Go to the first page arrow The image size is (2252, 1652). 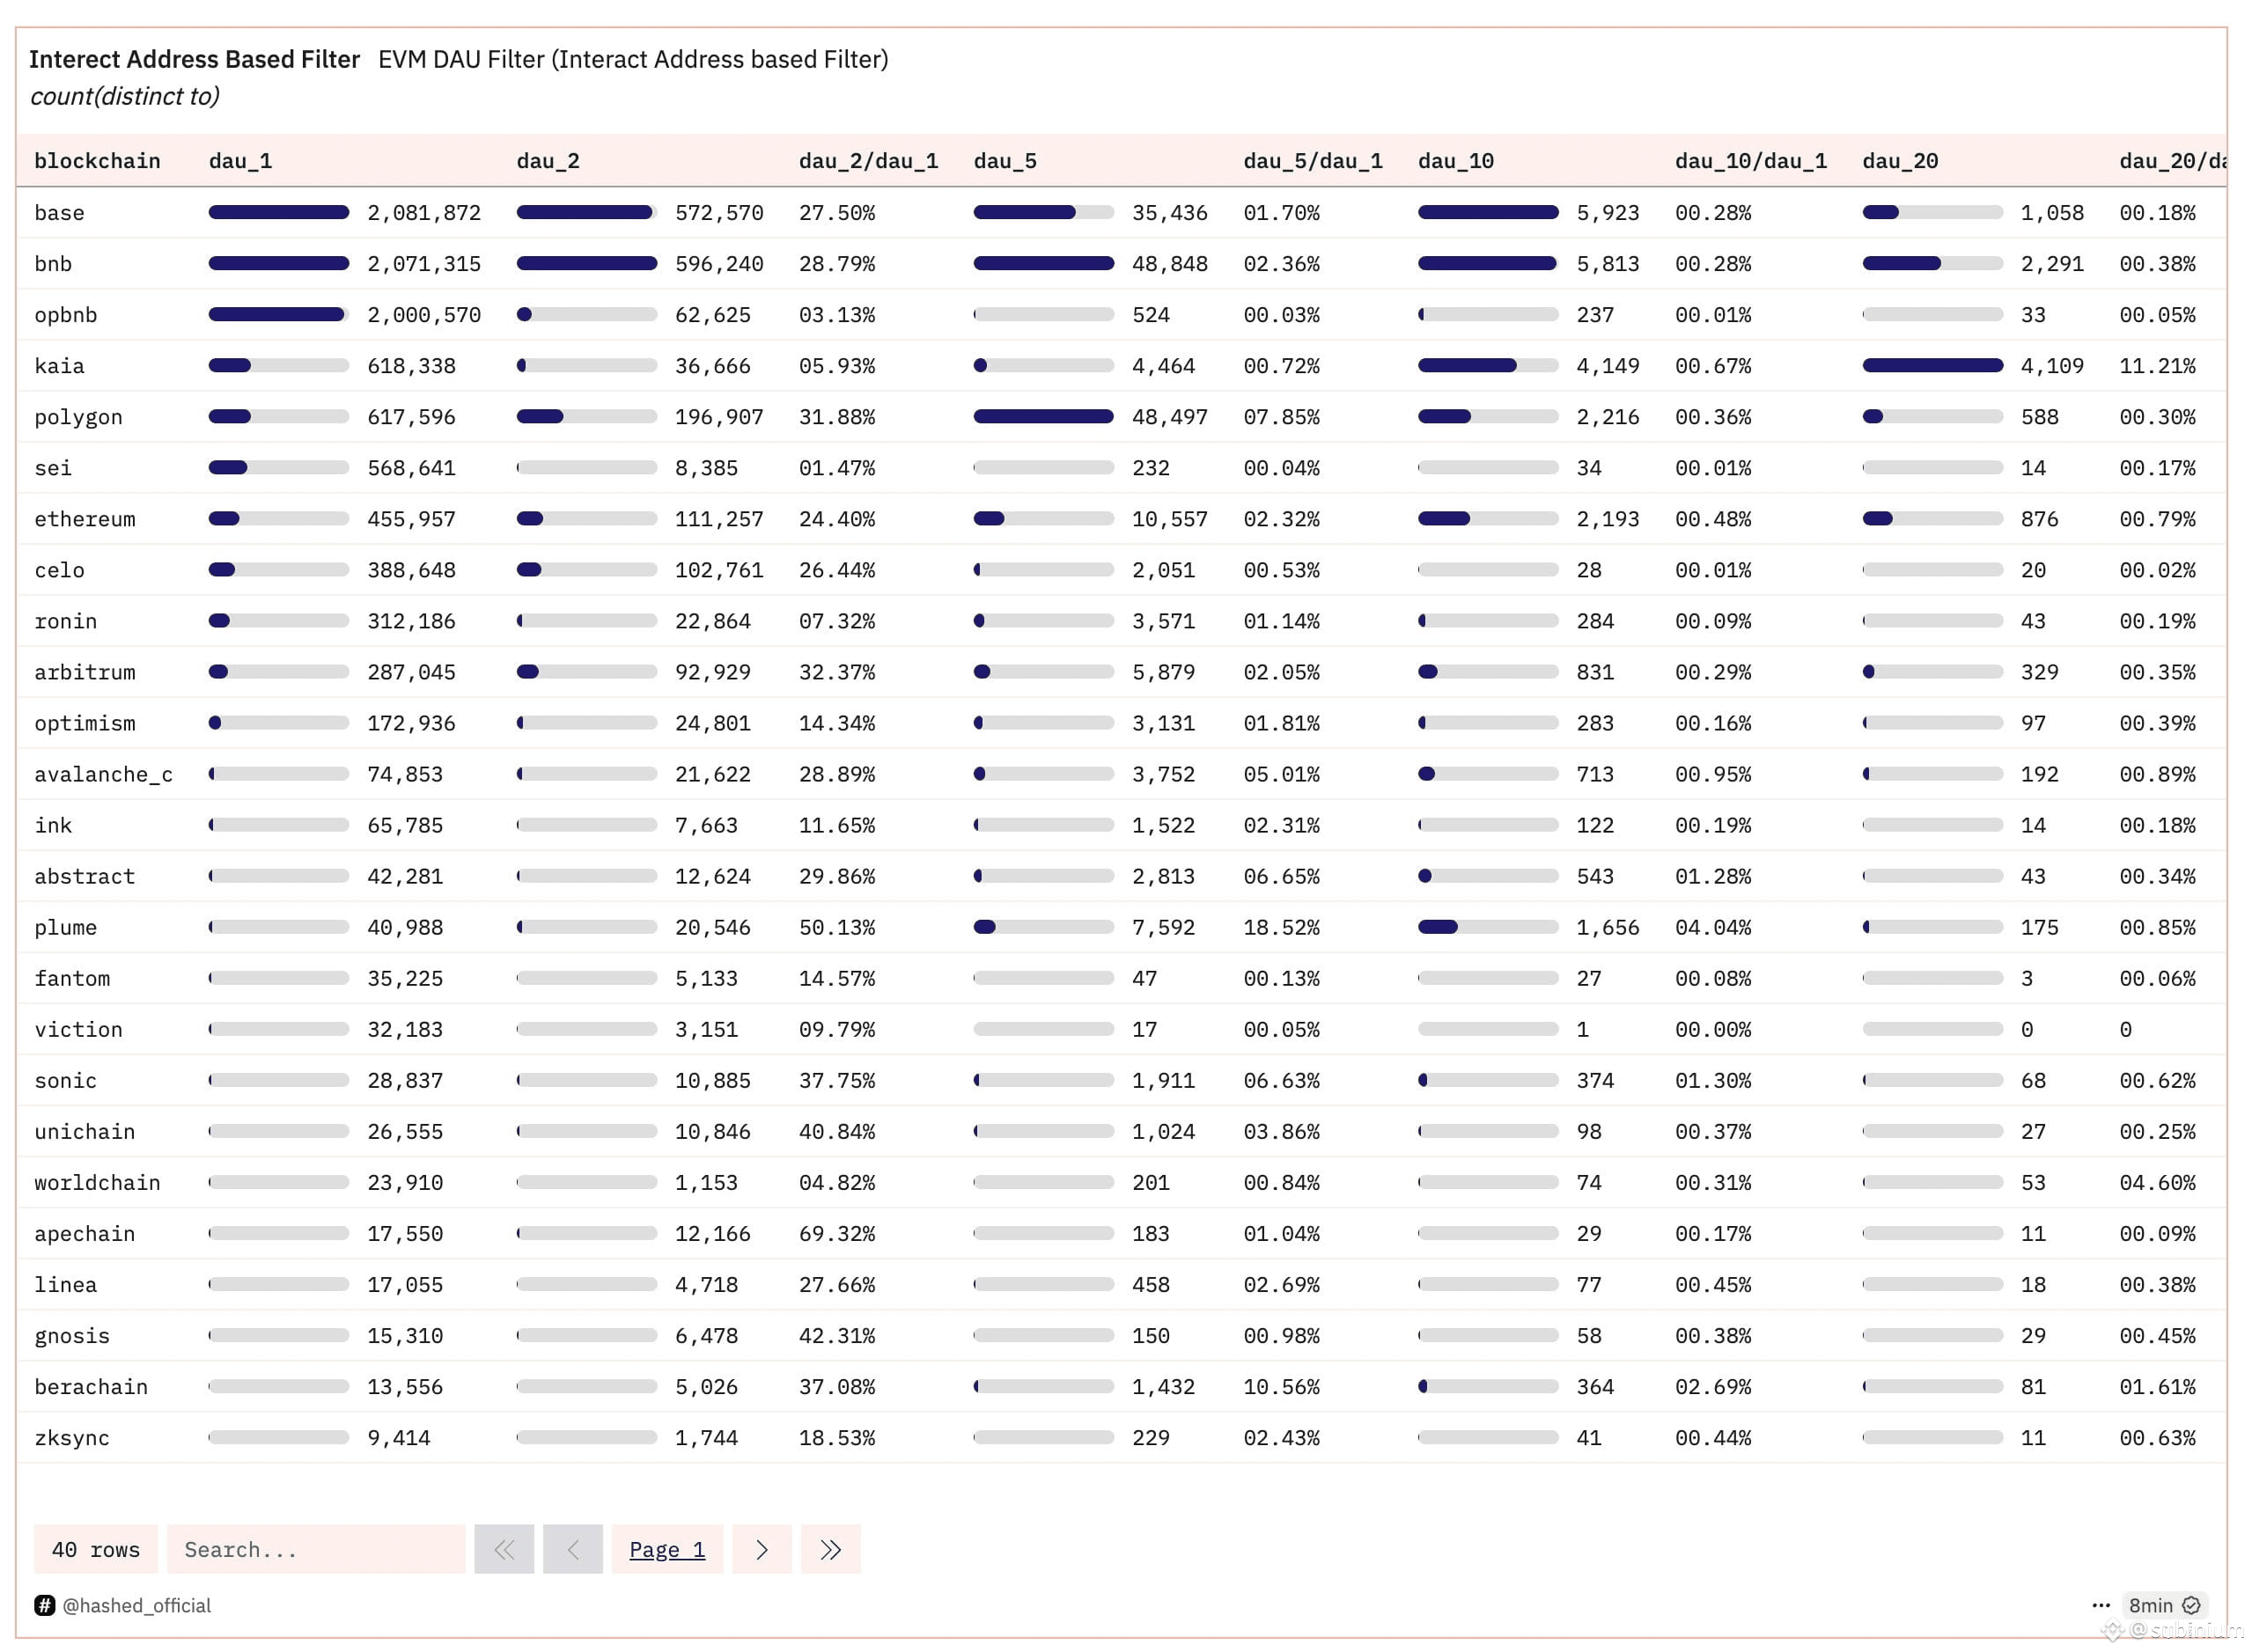(504, 1549)
